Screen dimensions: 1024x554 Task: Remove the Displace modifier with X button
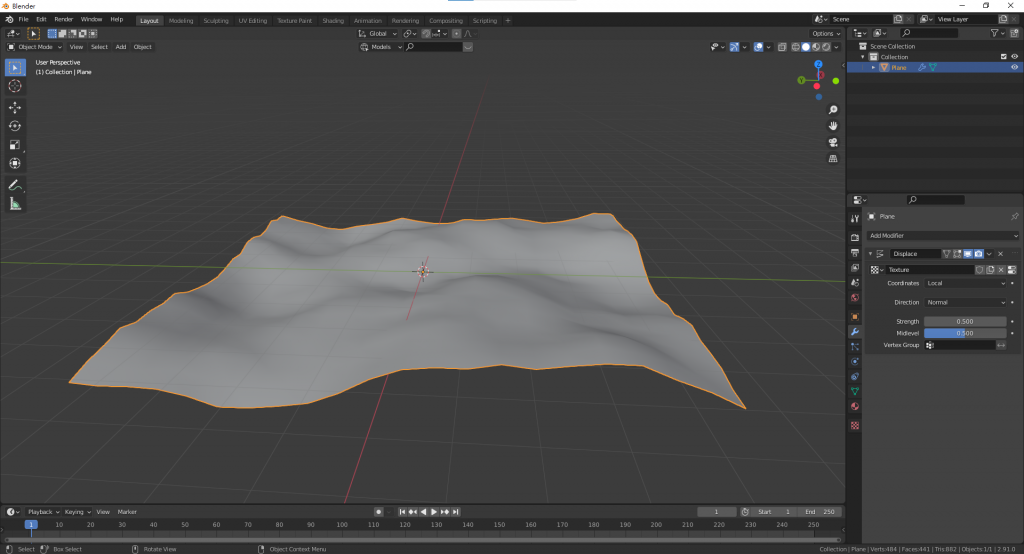1000,254
